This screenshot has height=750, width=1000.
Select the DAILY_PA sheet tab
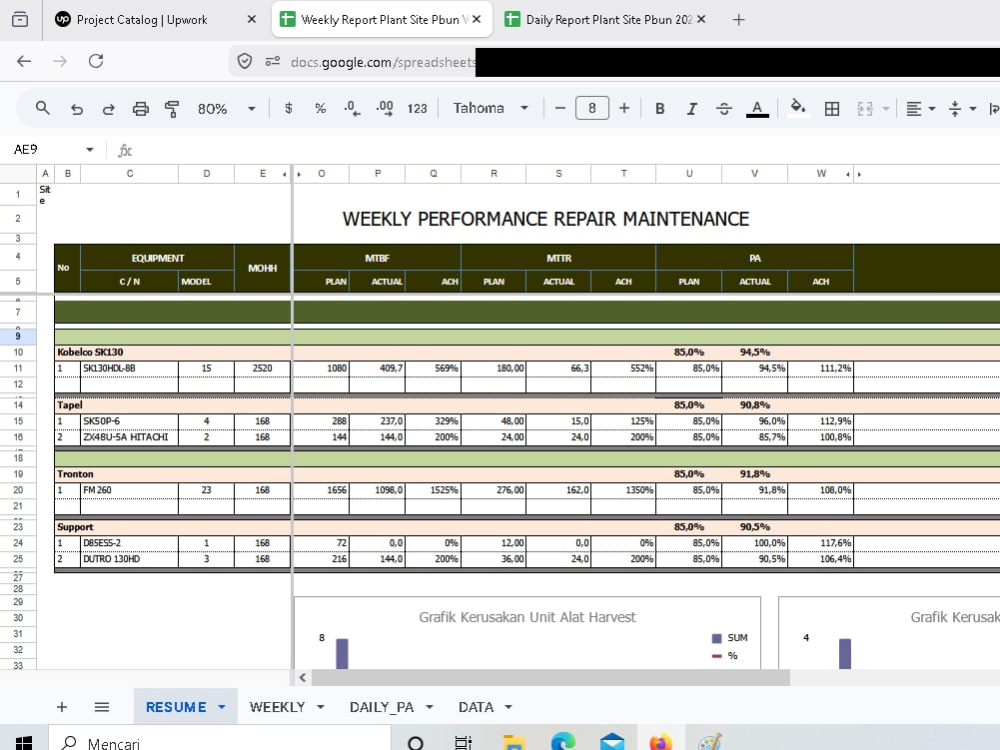[381, 707]
